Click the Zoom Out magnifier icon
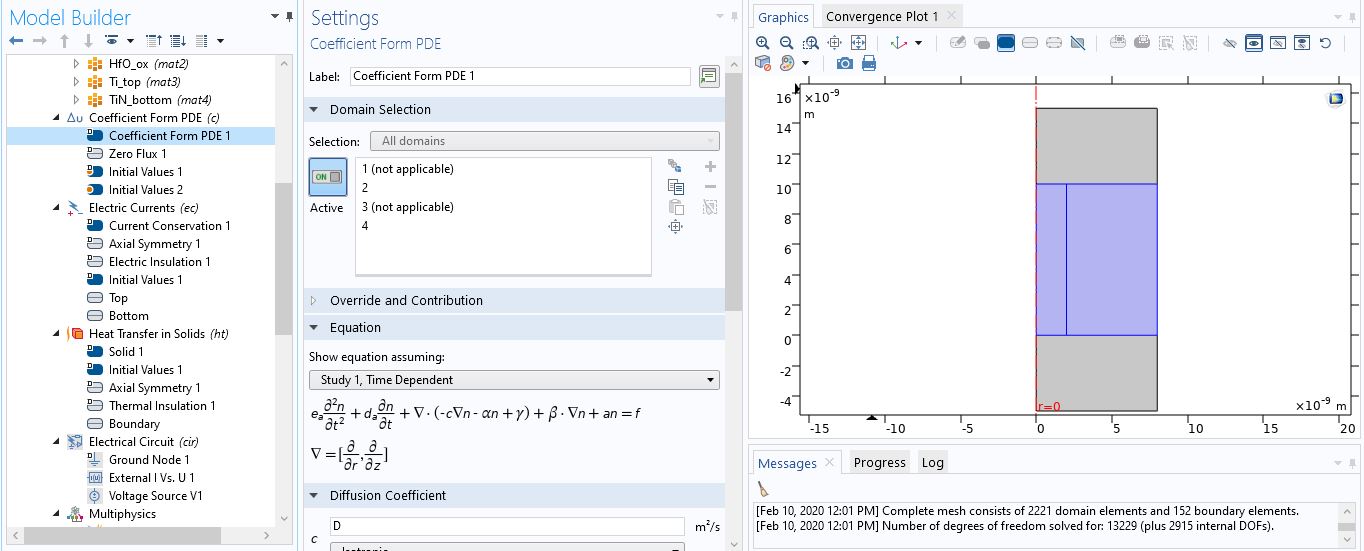Viewport: 1364px width, 551px height. click(x=786, y=43)
